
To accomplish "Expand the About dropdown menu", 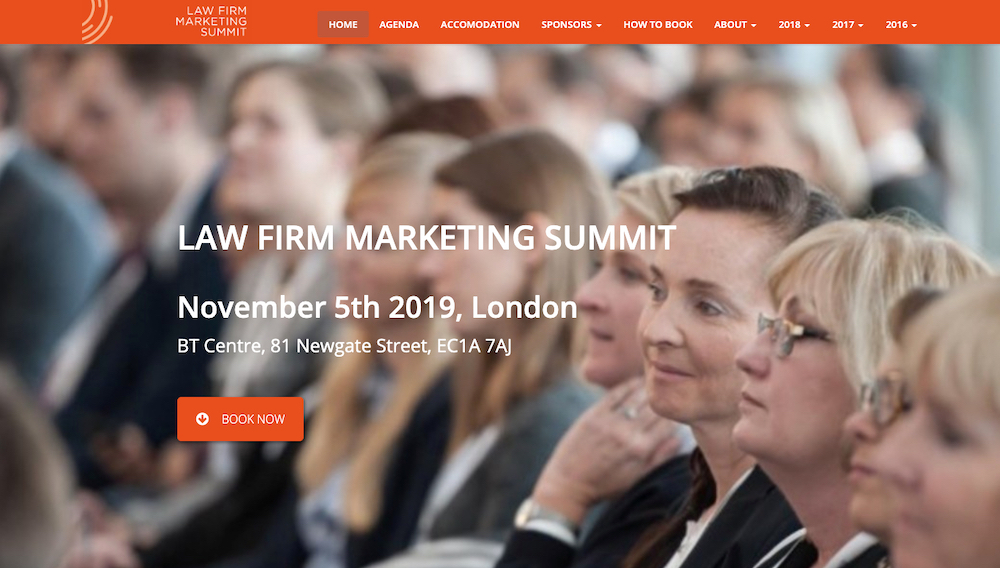I will 735,24.
